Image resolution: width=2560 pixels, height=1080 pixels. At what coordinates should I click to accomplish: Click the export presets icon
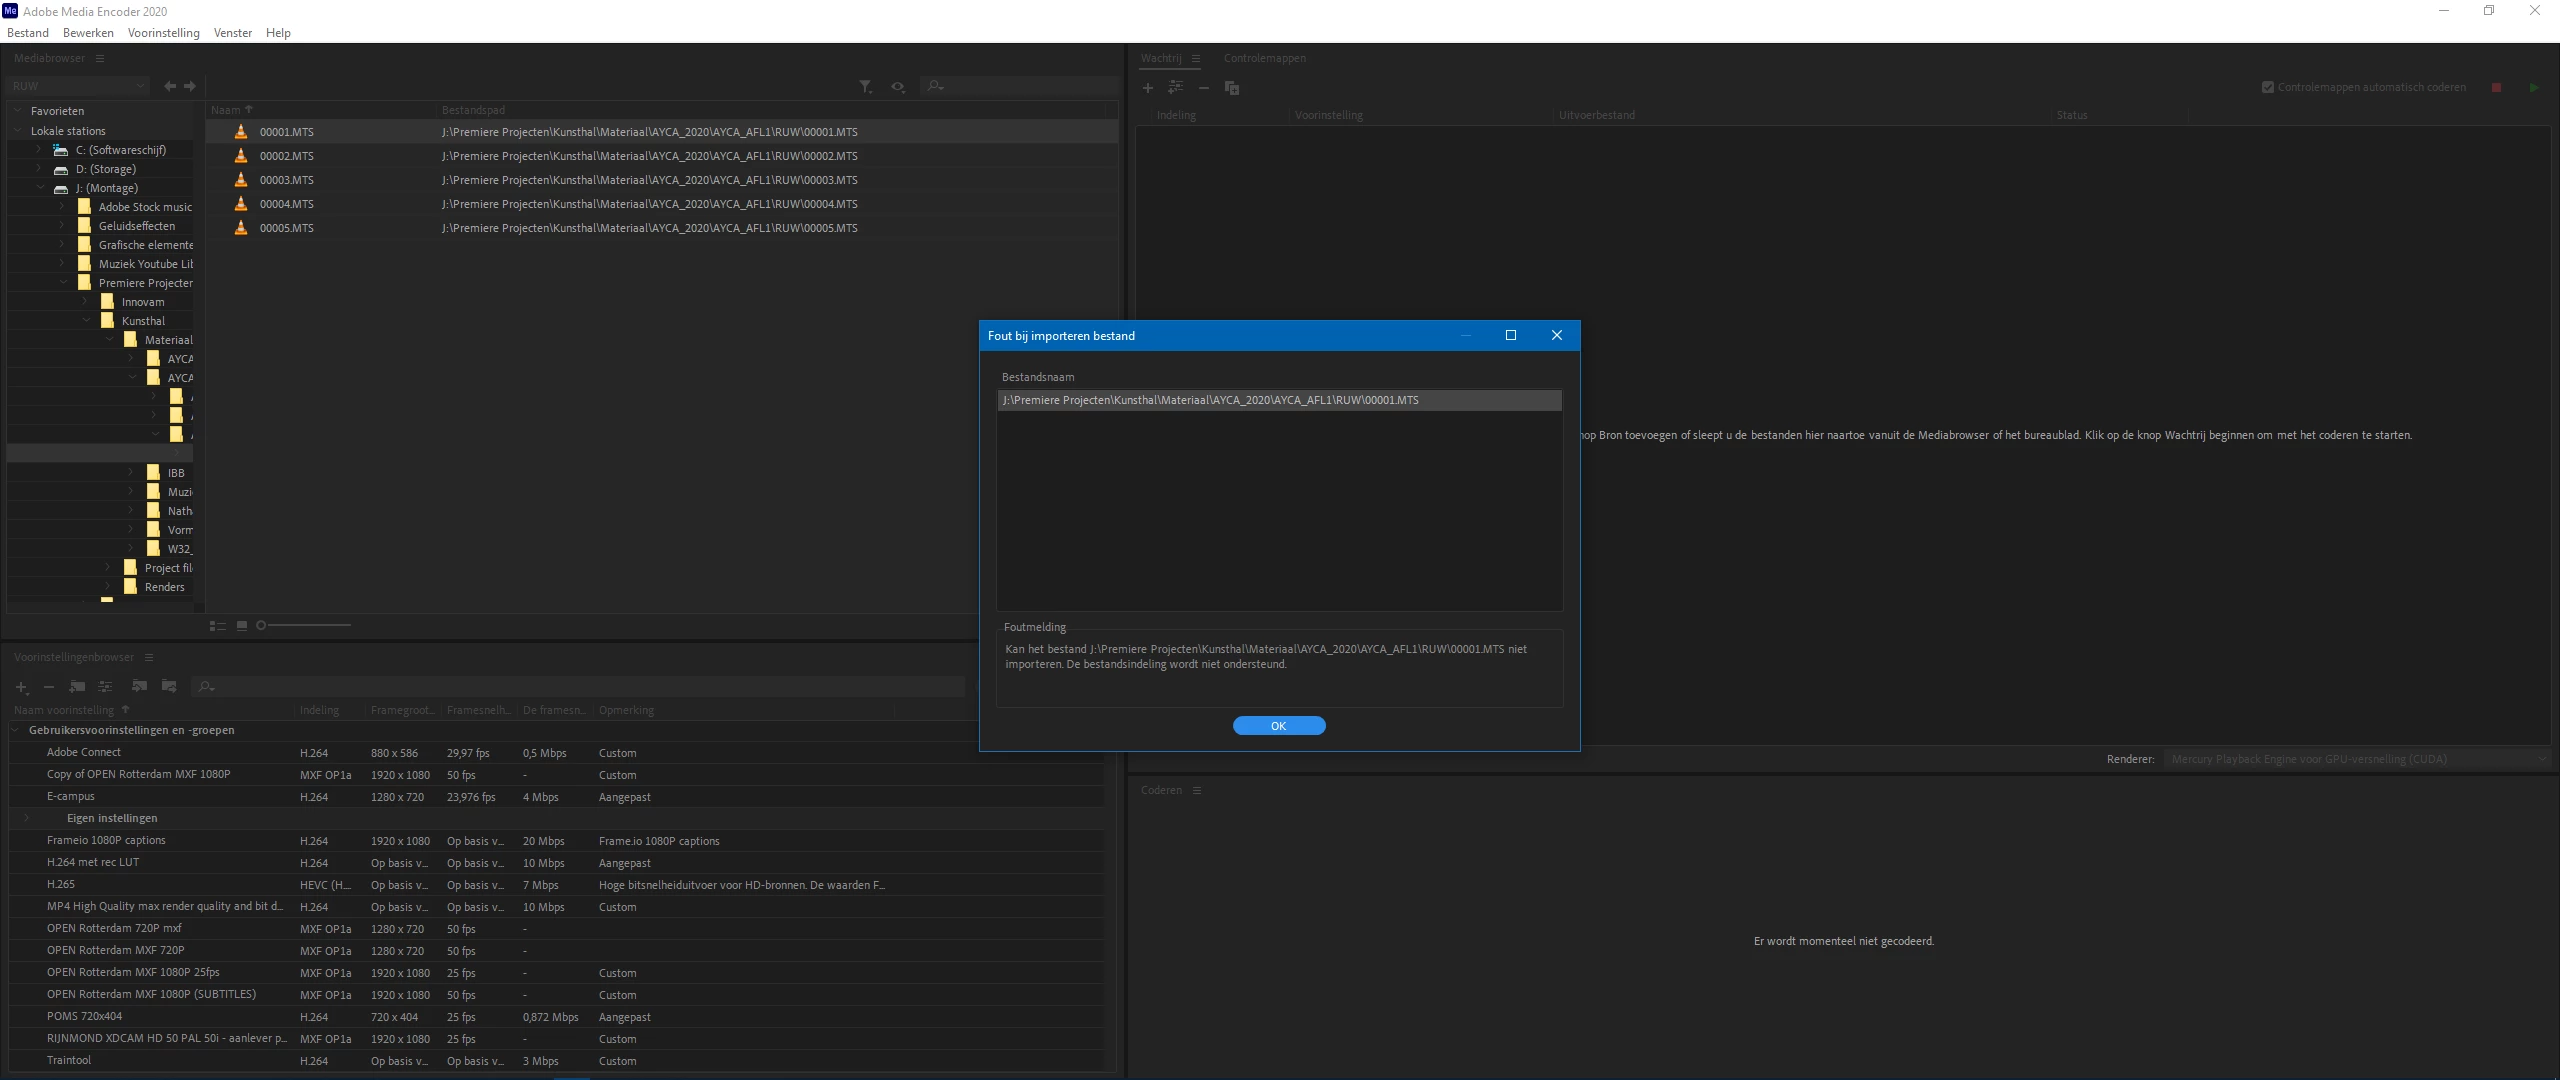click(x=169, y=687)
